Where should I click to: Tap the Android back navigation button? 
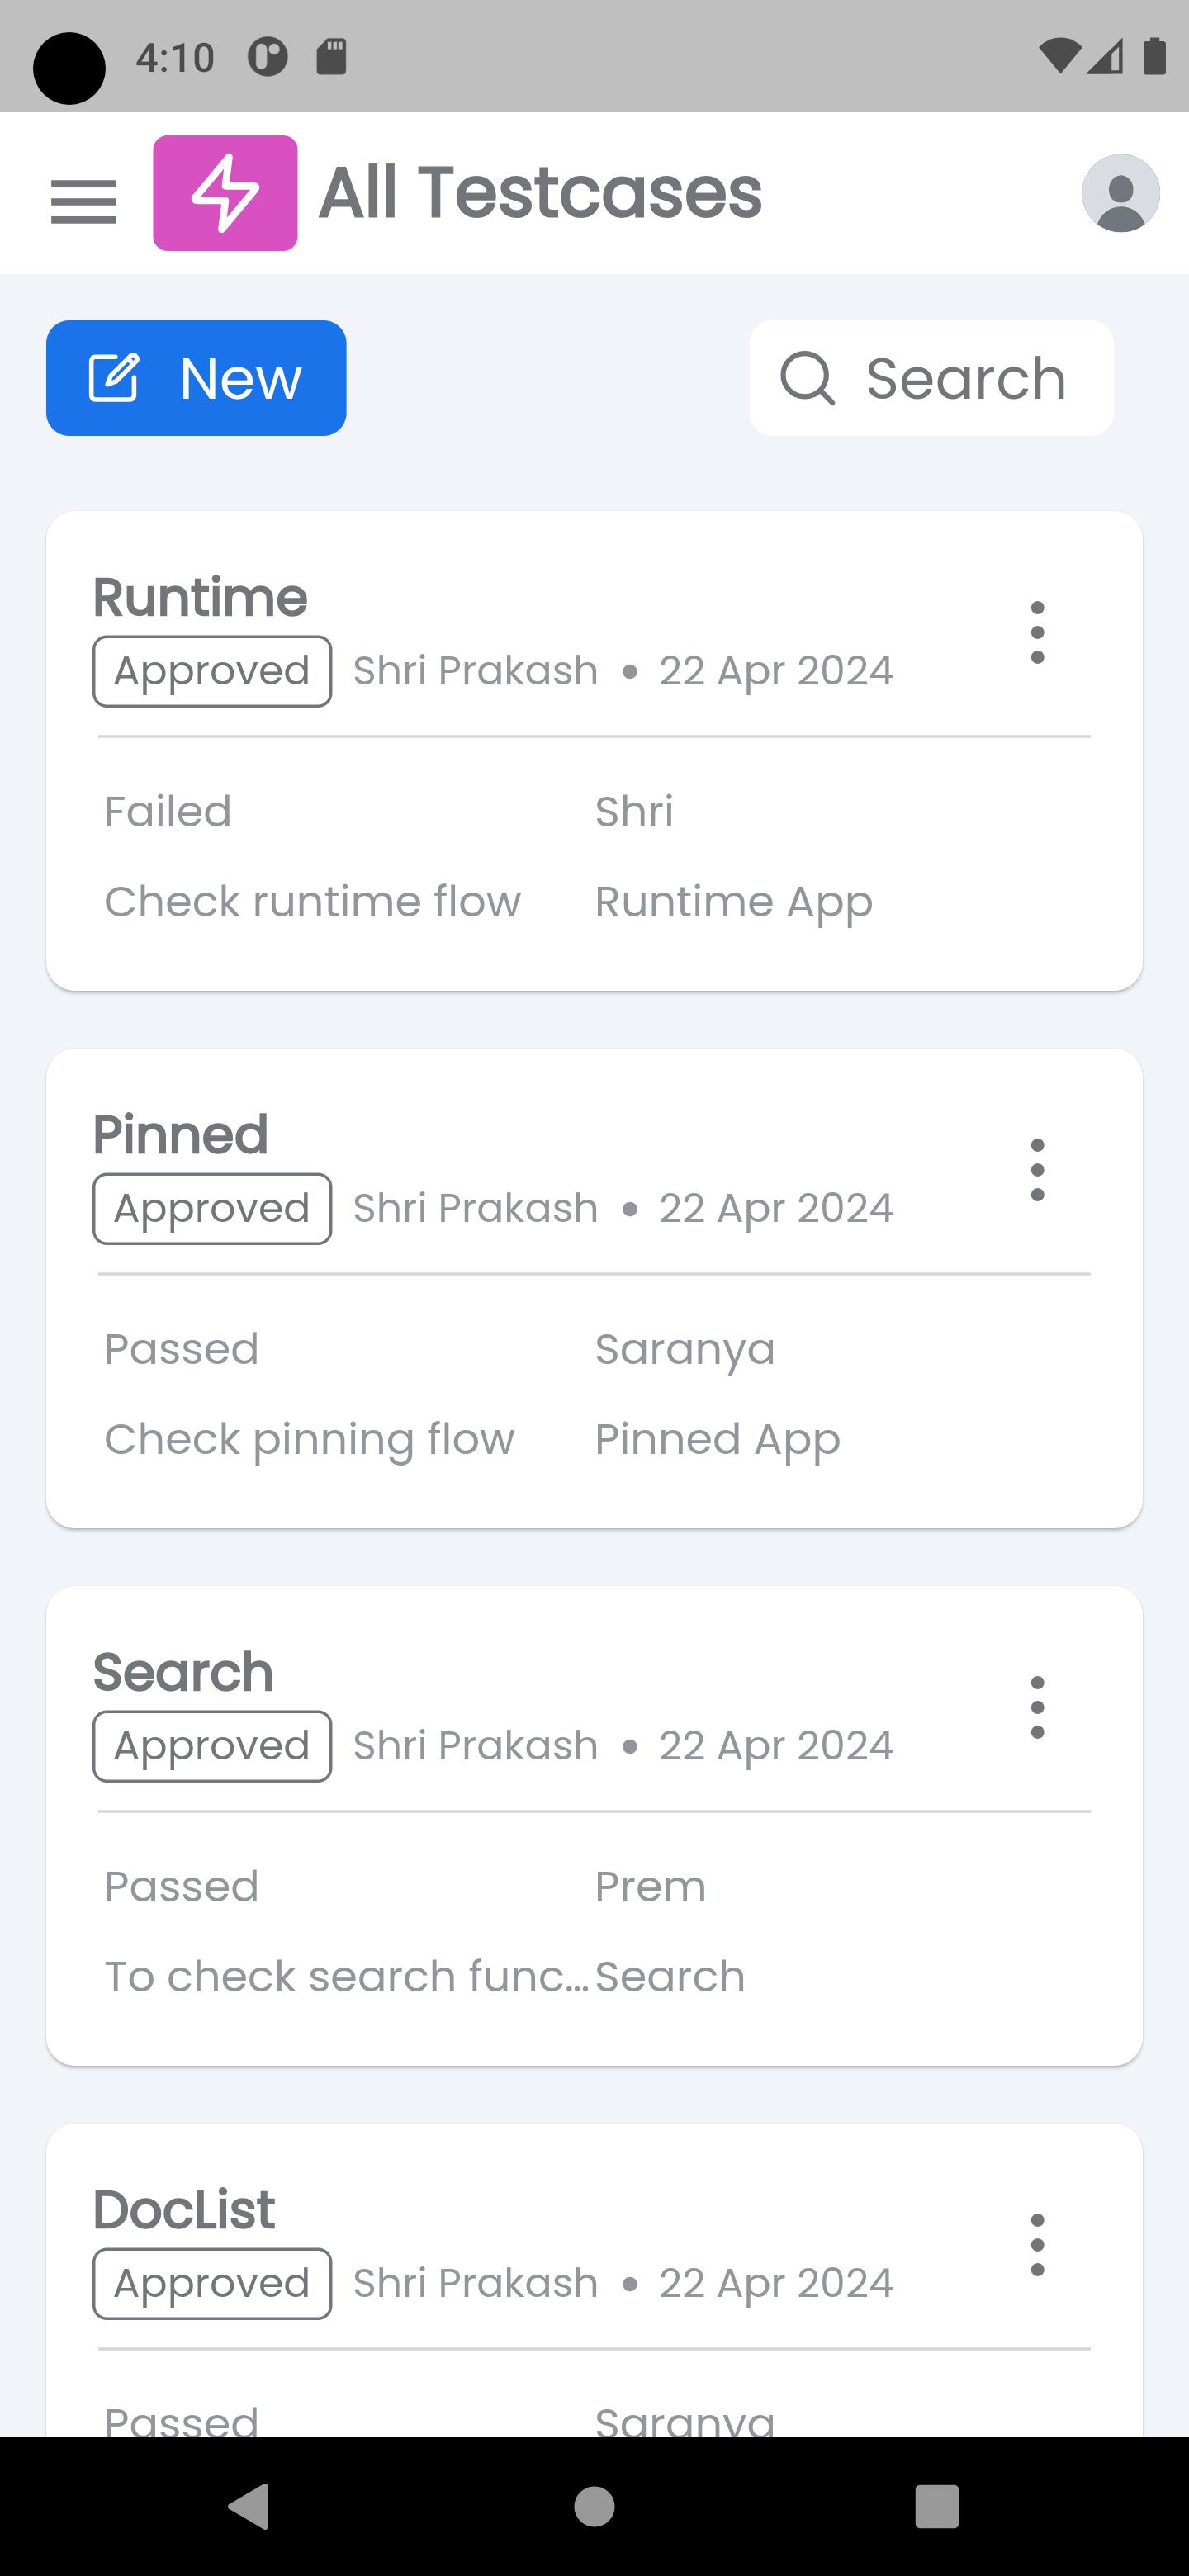click(249, 2506)
